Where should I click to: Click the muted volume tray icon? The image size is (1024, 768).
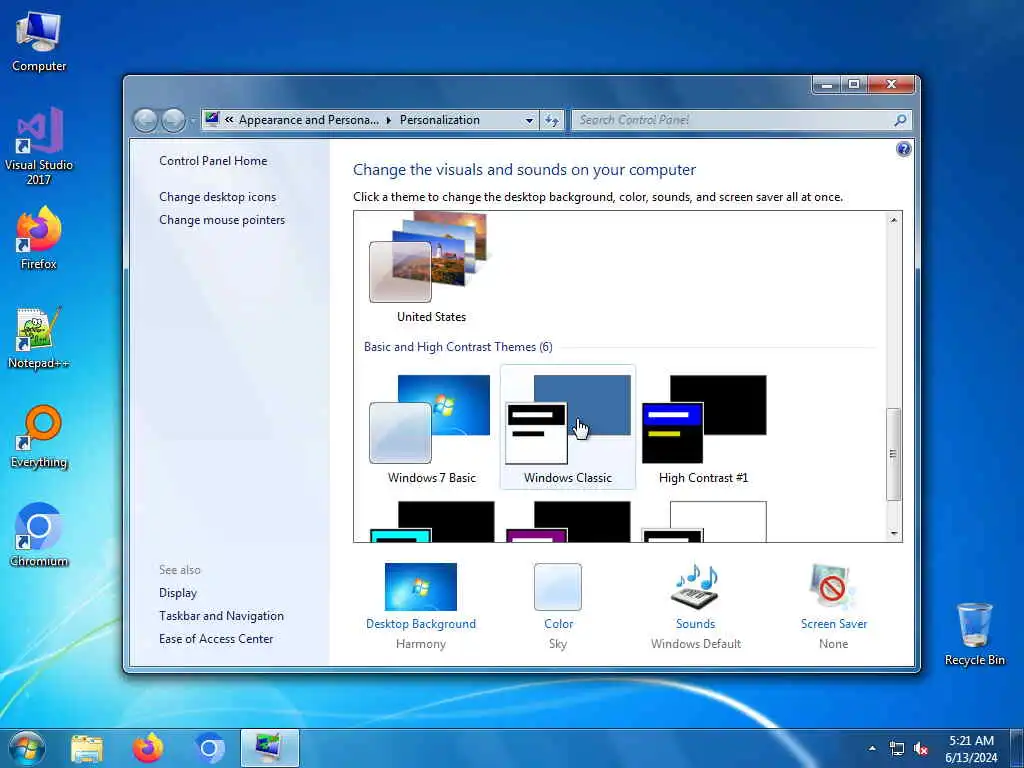click(x=921, y=749)
